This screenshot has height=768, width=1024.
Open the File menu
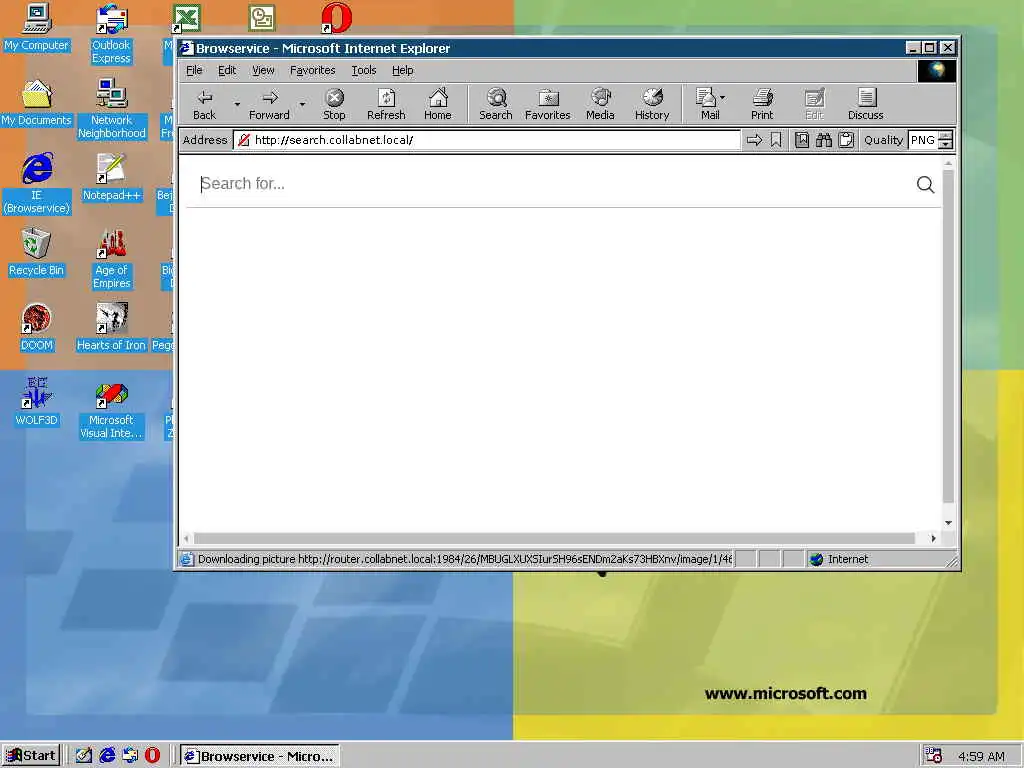(x=194, y=71)
